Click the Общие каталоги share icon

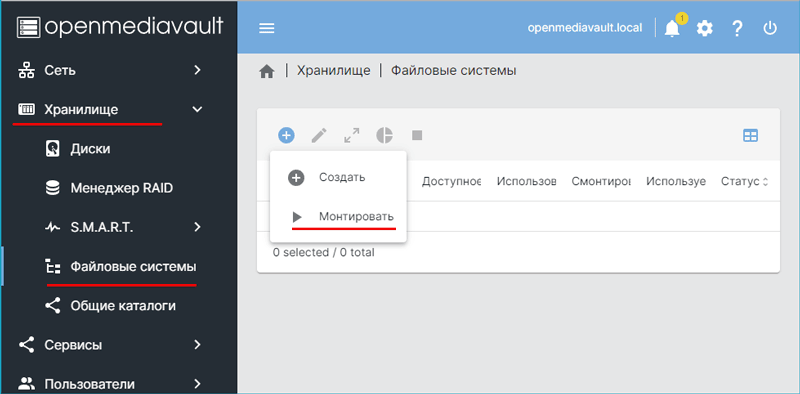coord(52,306)
